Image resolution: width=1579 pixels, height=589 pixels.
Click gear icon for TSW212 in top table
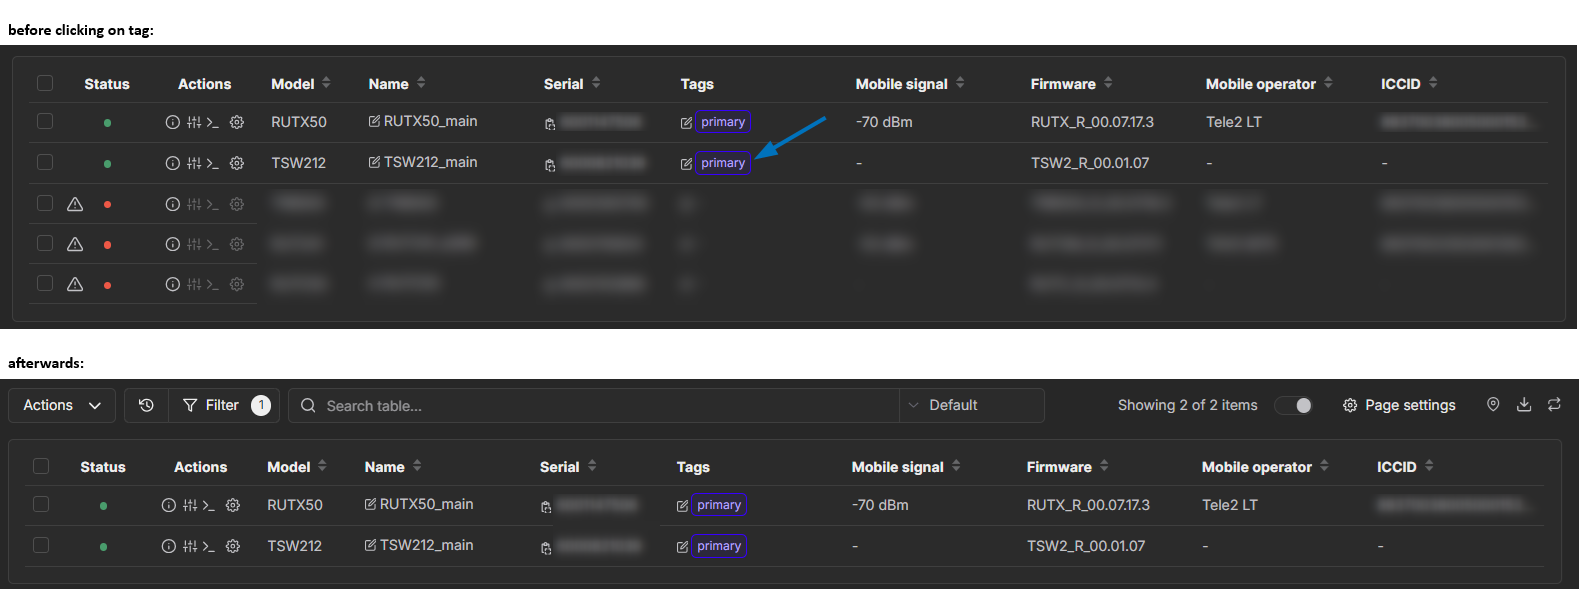coord(237,163)
